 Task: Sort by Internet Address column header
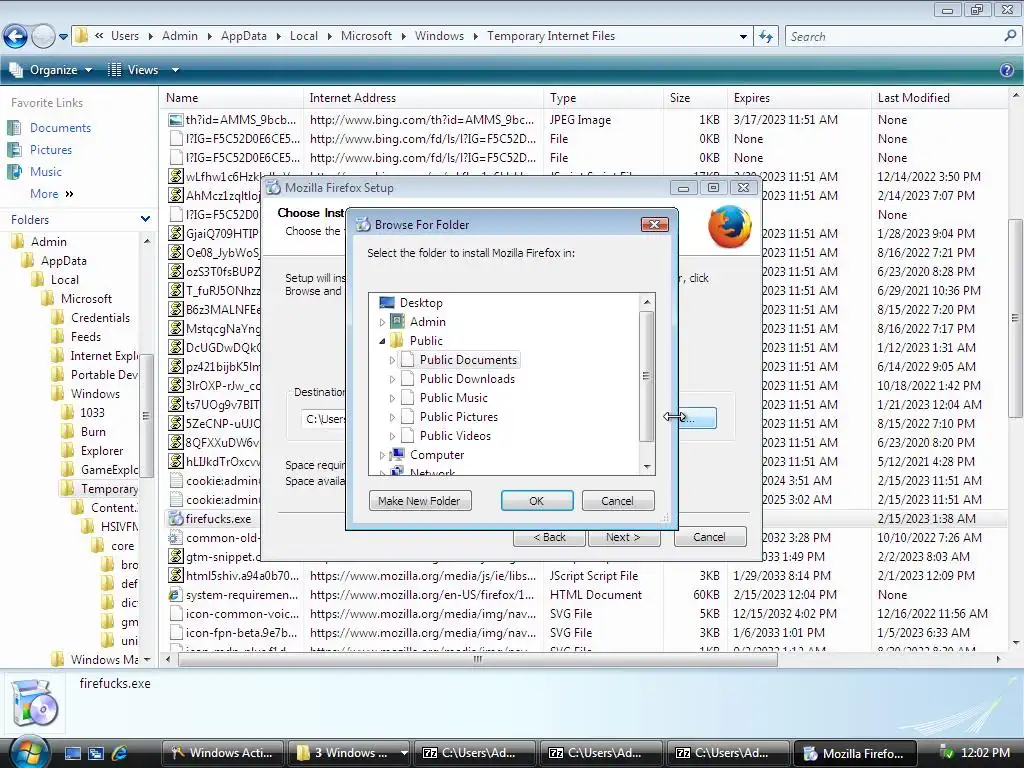coord(423,98)
